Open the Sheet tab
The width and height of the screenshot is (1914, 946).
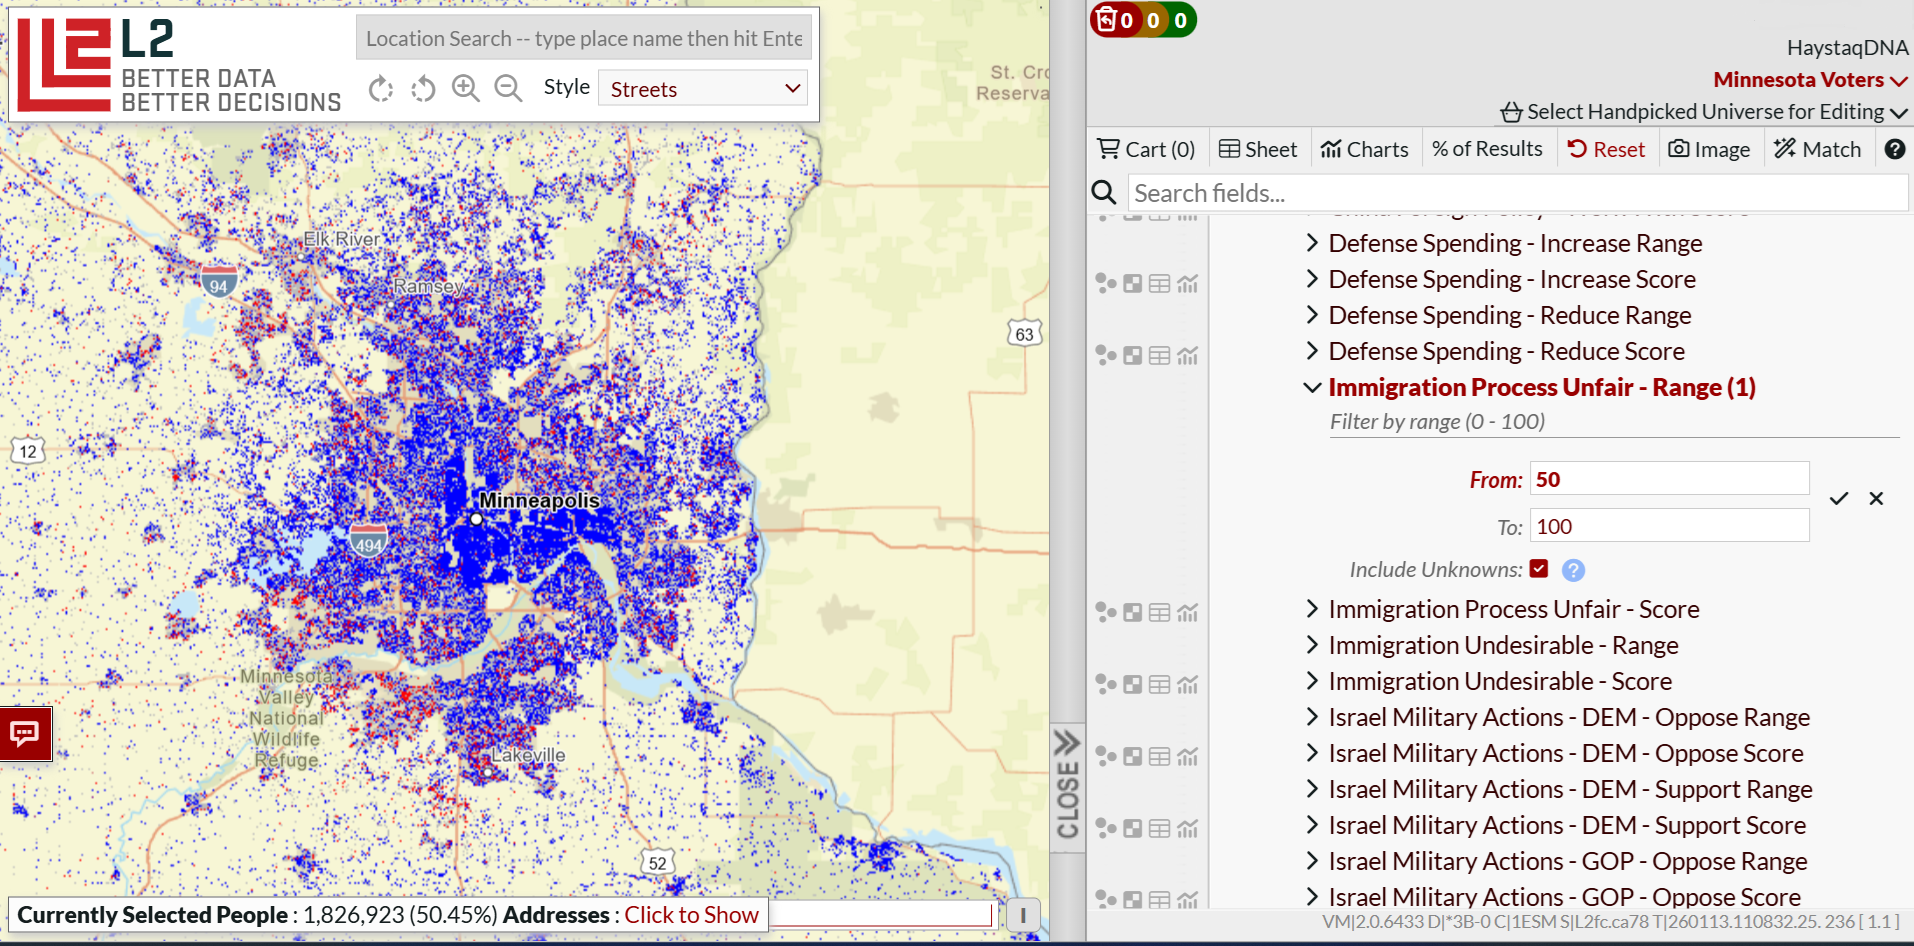1258,149
